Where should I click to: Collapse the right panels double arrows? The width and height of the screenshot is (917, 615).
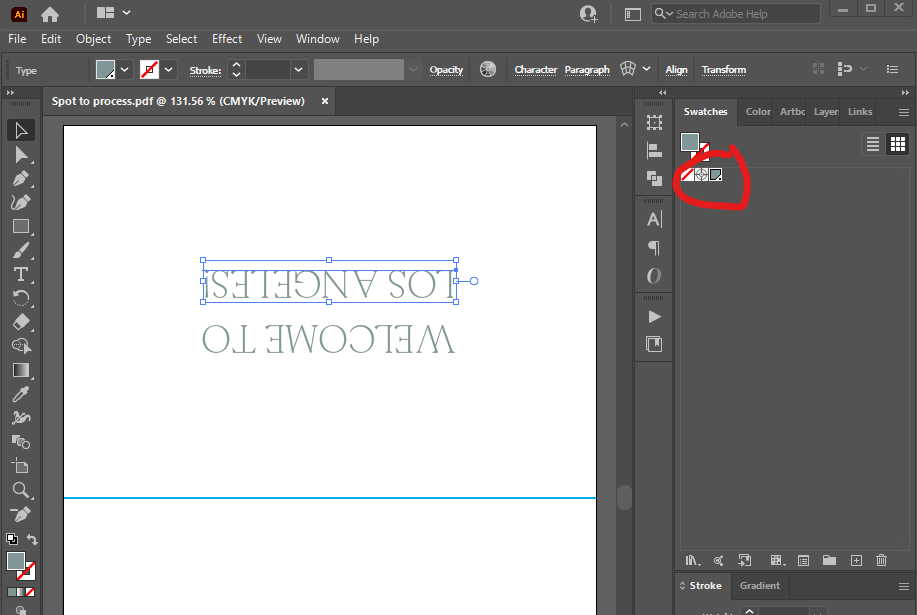point(905,92)
